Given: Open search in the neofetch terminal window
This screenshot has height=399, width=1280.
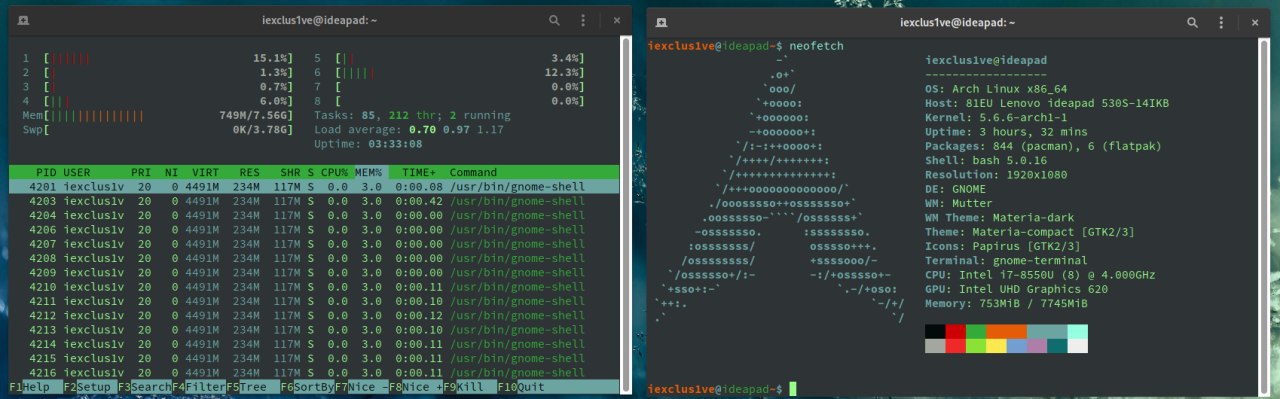Looking at the screenshot, I should coord(1192,21).
